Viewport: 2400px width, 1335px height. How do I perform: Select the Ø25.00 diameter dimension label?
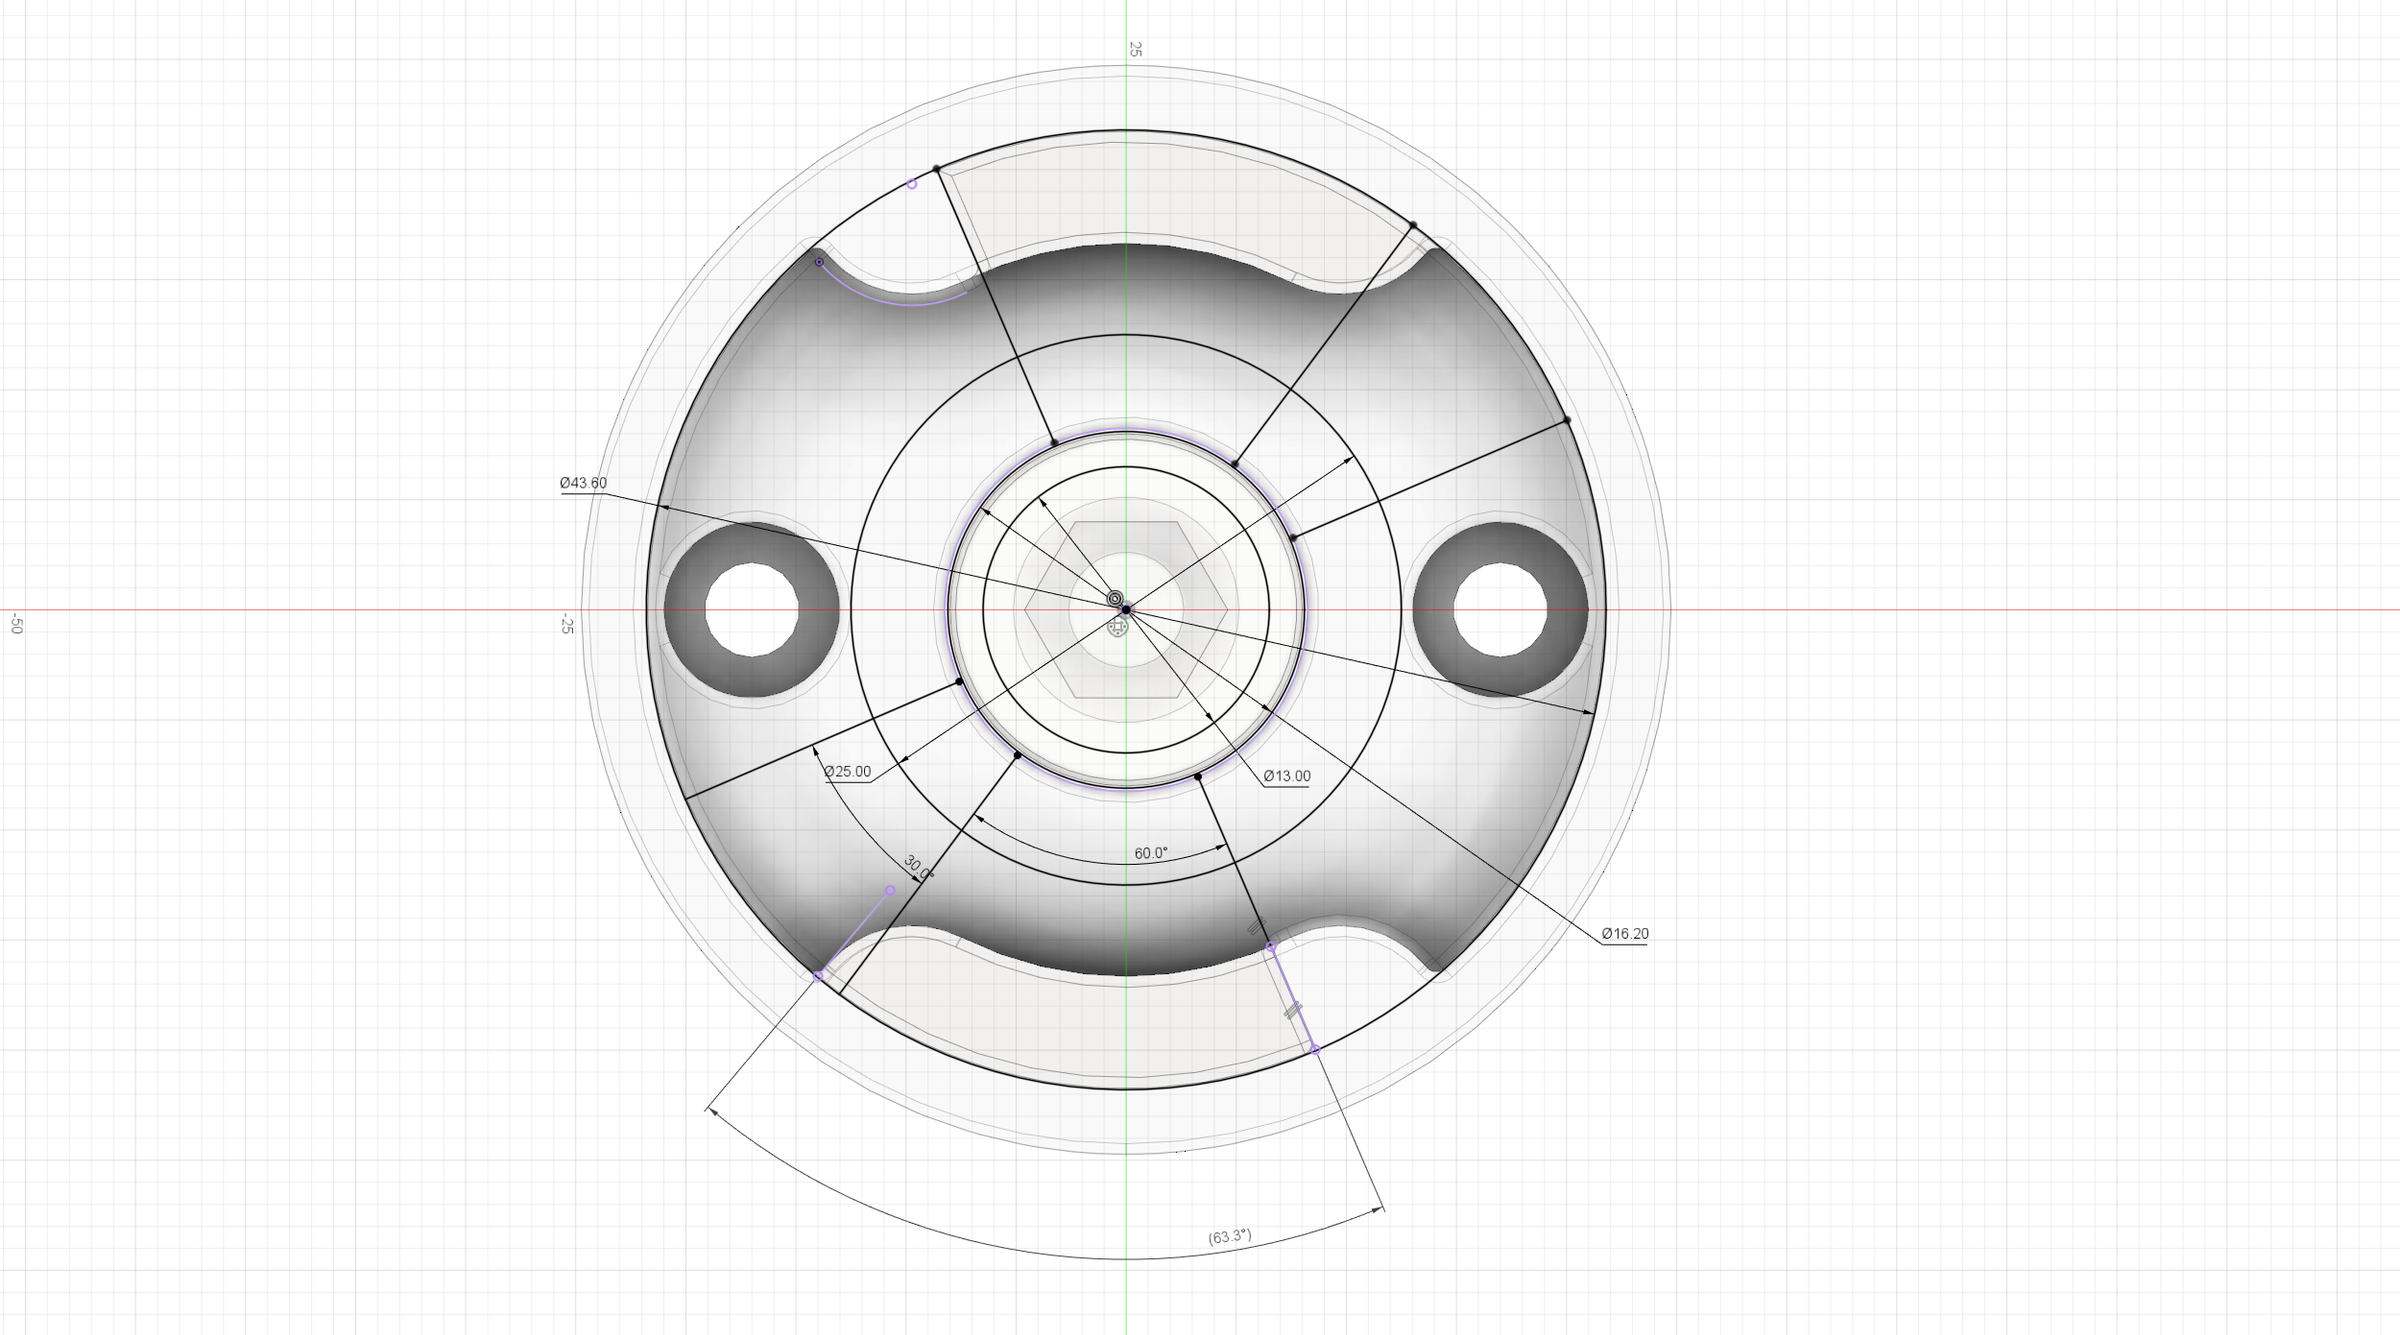pos(848,771)
